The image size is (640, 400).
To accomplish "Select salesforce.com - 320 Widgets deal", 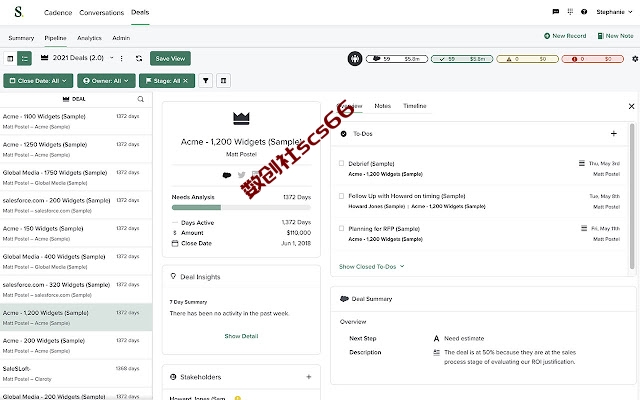I will coord(76,289).
